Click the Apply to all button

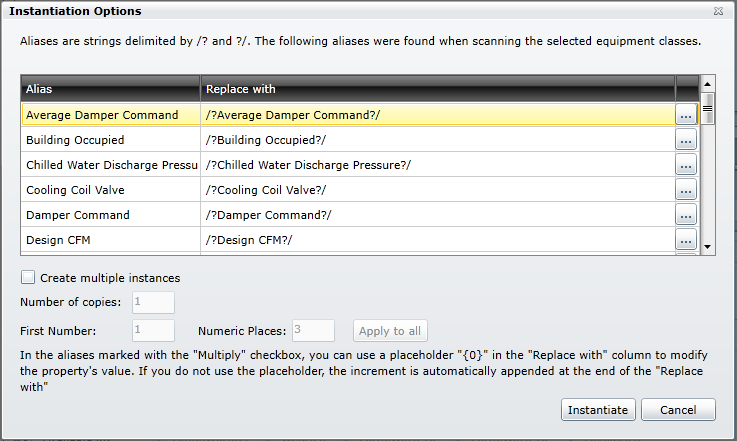tap(390, 331)
